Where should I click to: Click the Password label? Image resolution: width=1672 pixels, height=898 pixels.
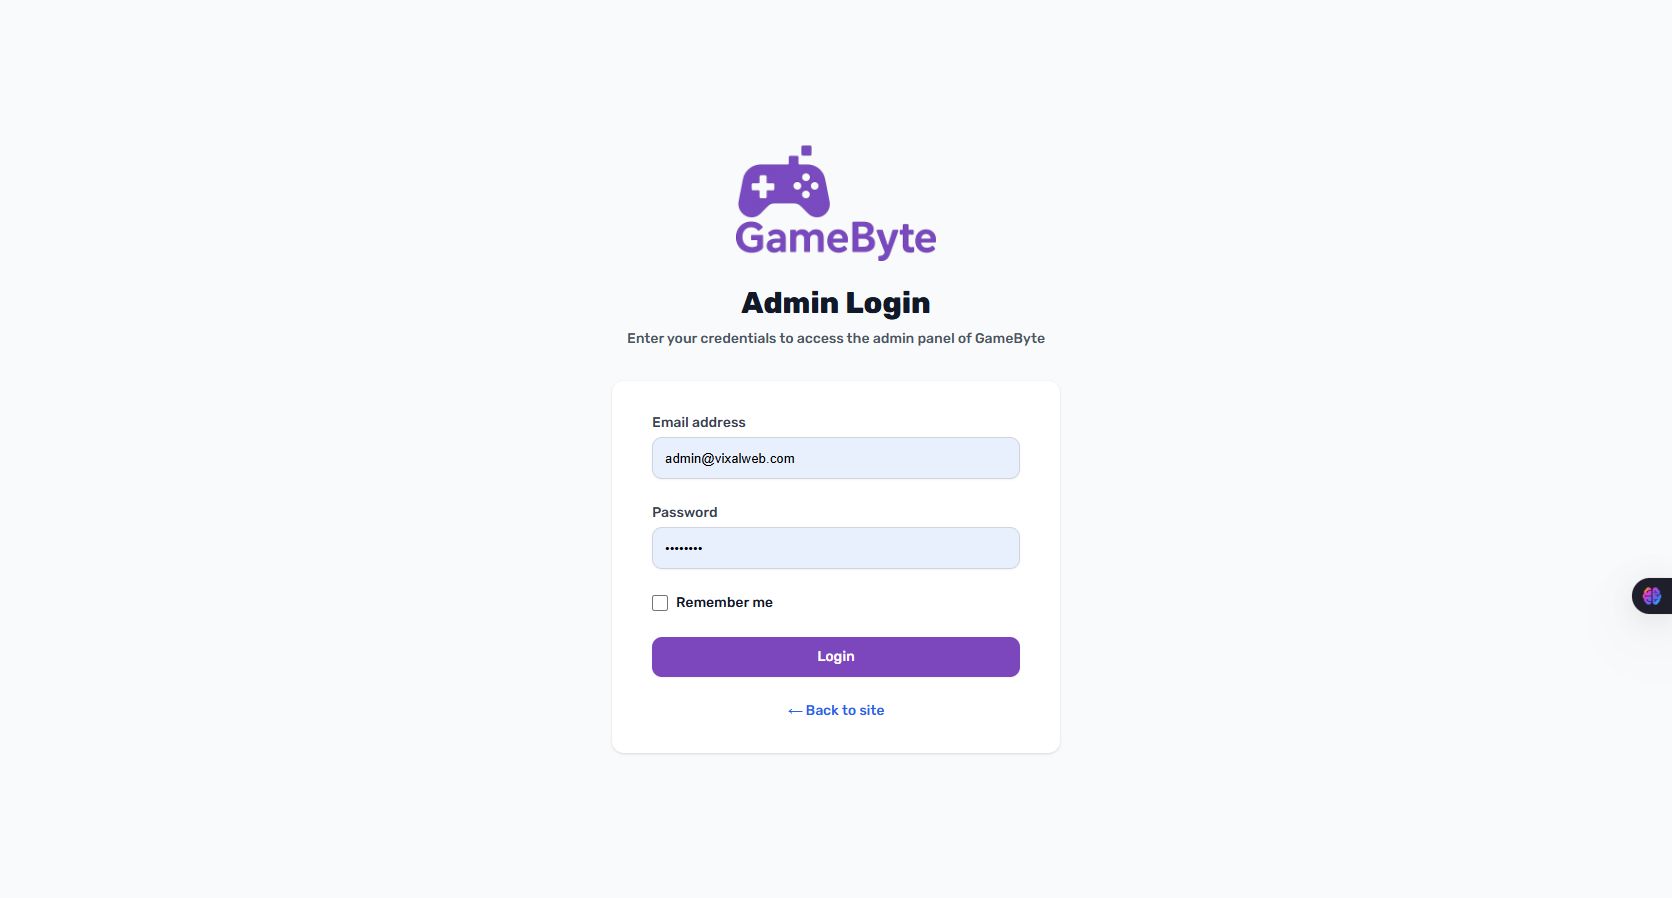(x=685, y=512)
